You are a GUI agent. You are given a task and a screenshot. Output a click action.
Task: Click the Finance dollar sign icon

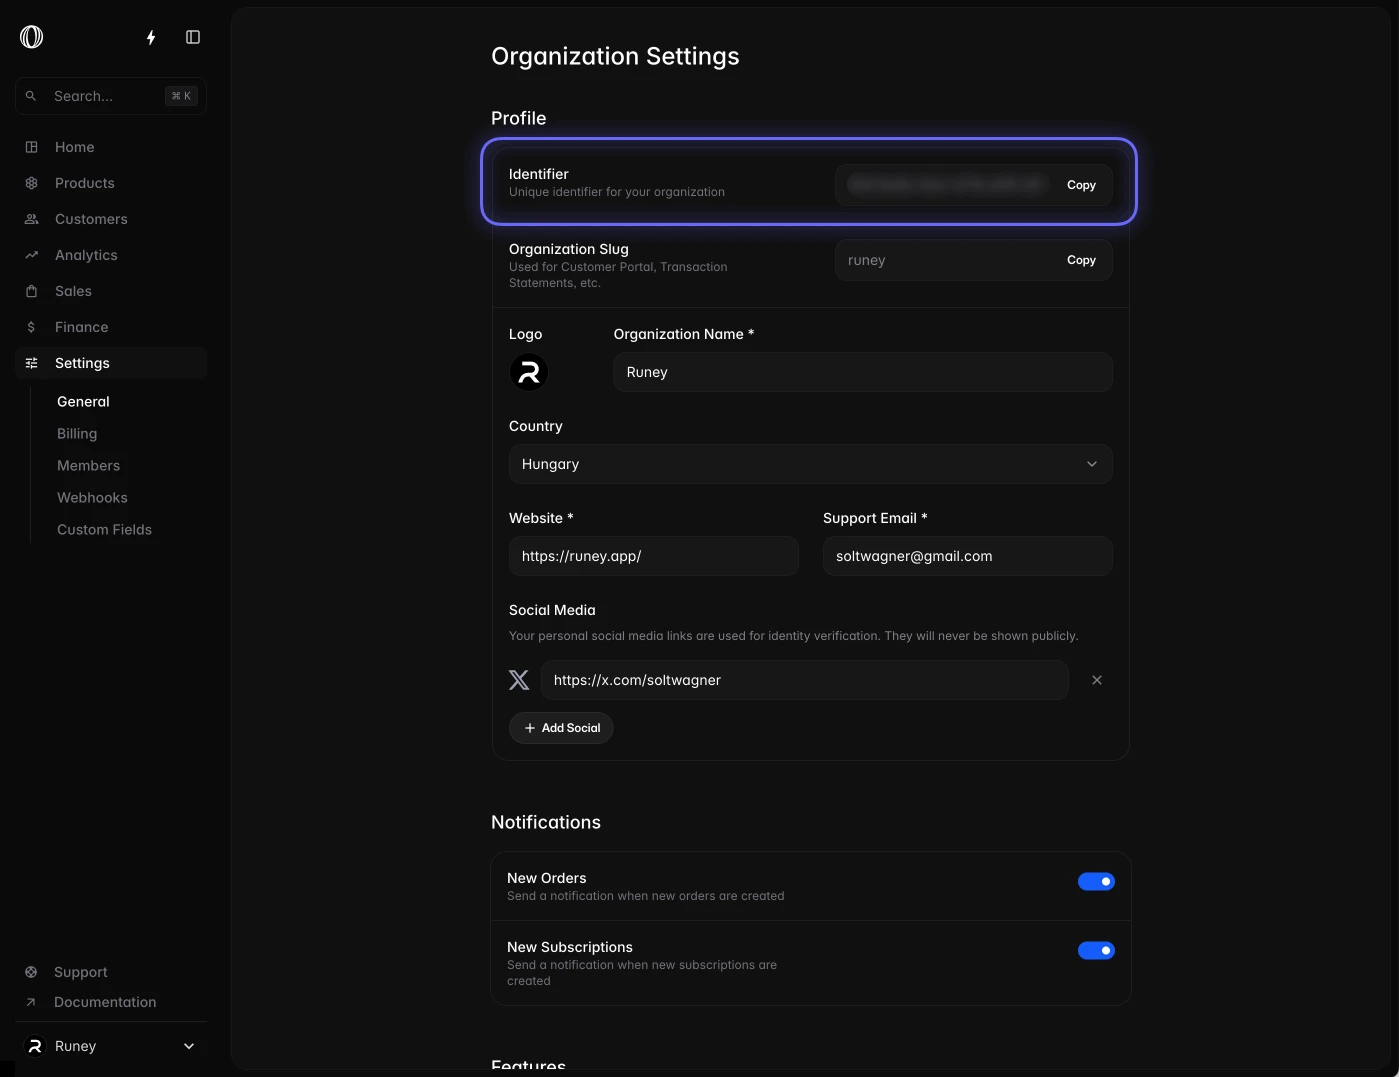click(x=32, y=327)
